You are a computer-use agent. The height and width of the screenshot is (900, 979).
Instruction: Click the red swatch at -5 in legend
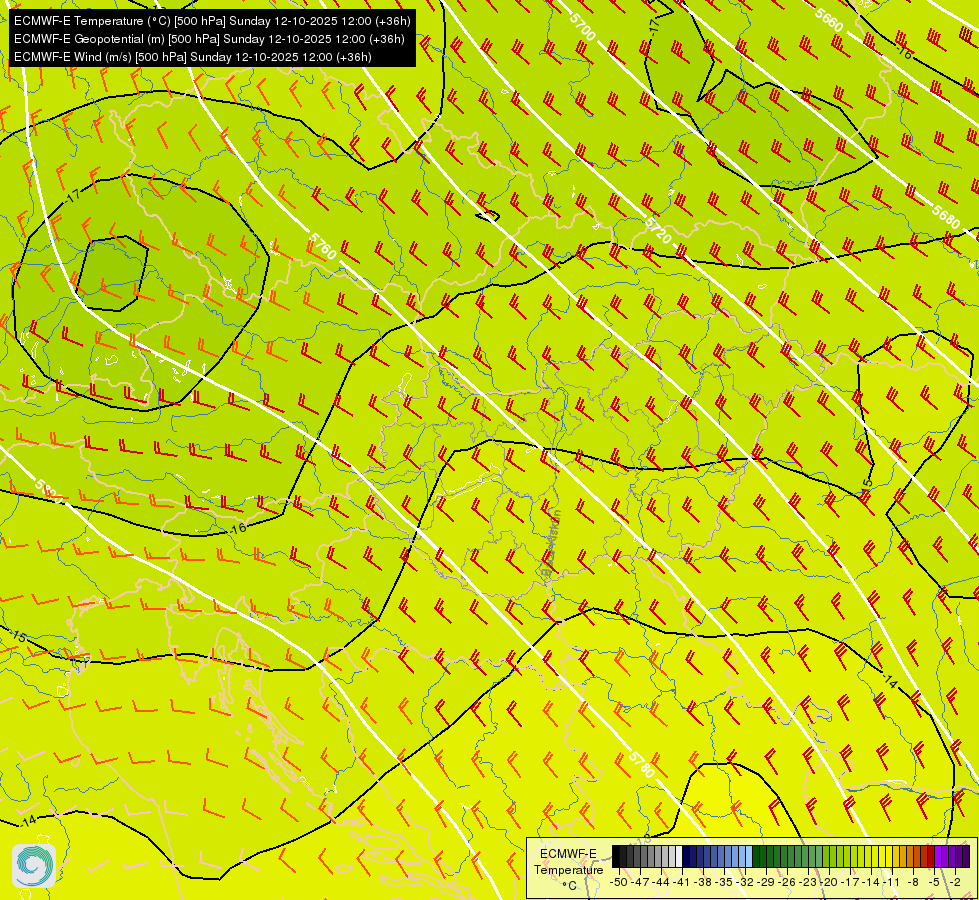(x=930, y=856)
